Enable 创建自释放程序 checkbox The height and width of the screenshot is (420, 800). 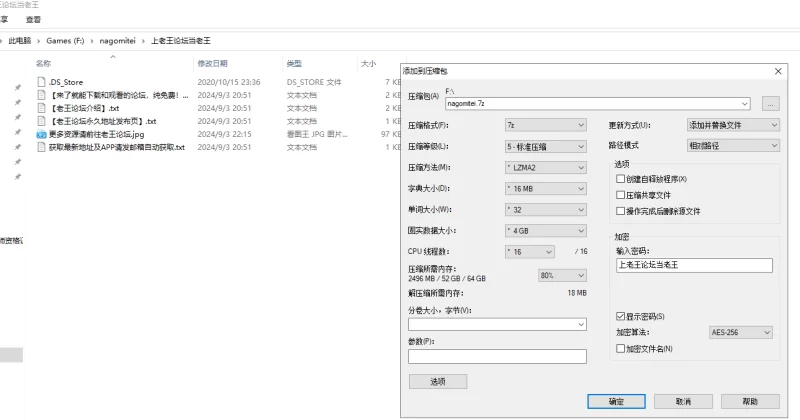(x=621, y=178)
